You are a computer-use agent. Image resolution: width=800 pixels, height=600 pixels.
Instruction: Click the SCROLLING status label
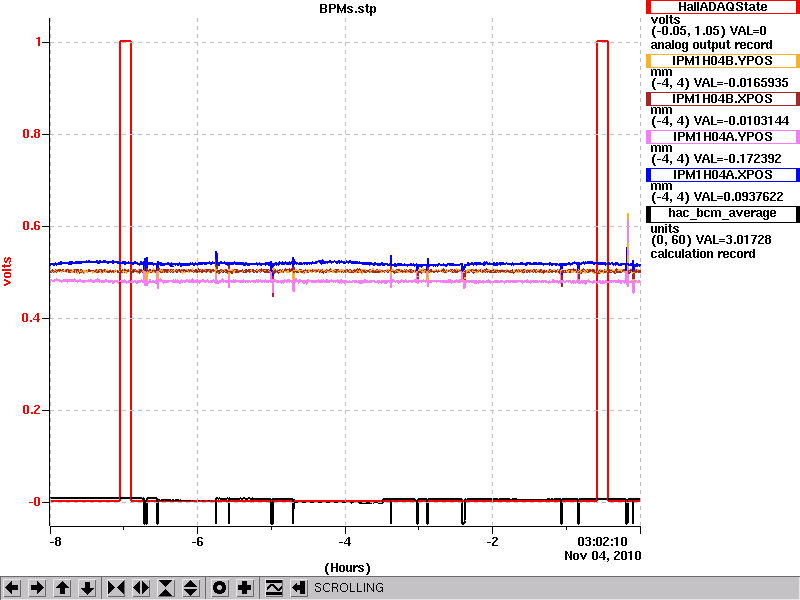click(x=348, y=588)
